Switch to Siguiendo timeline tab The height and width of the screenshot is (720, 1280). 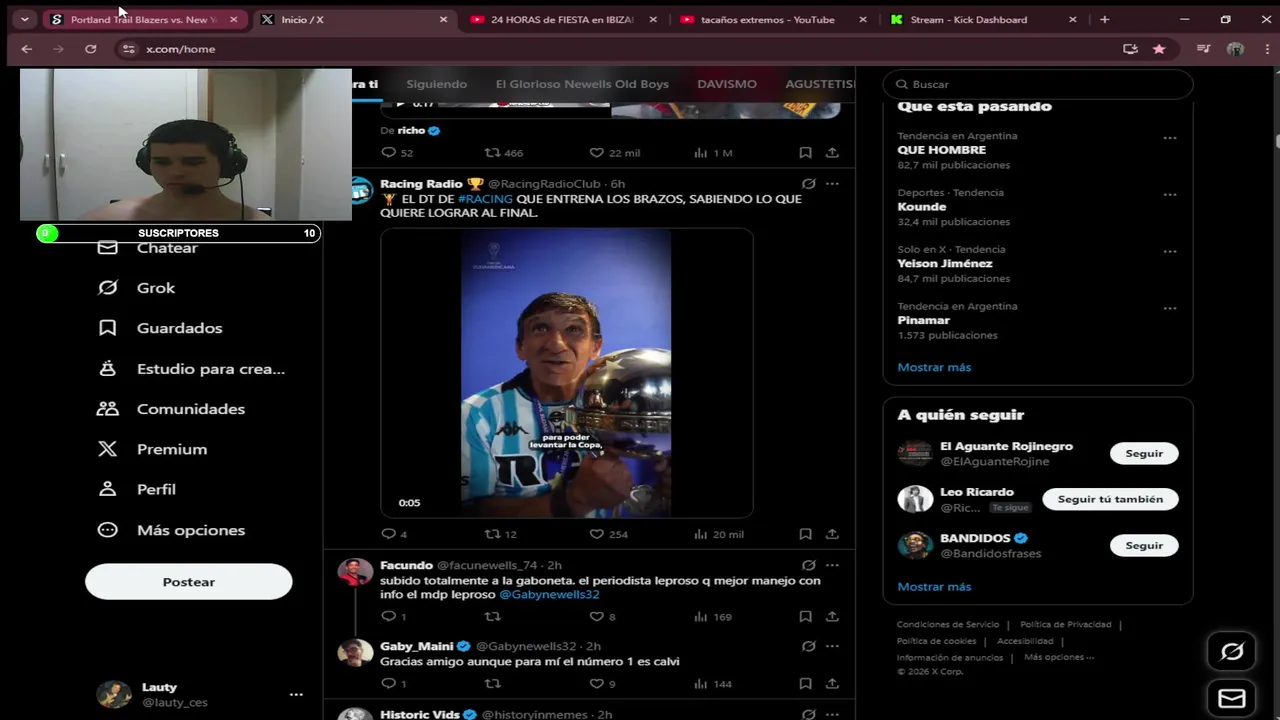(437, 84)
